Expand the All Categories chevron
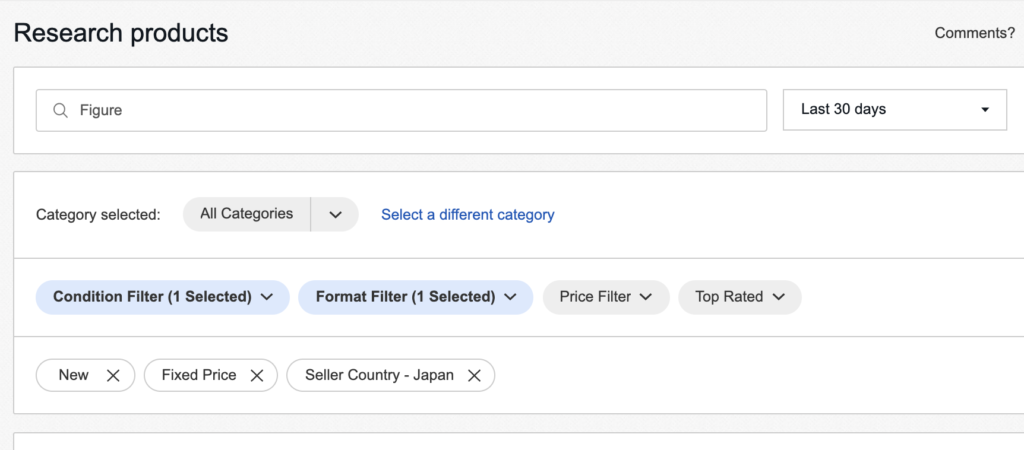Image resolution: width=1024 pixels, height=450 pixels. point(335,214)
